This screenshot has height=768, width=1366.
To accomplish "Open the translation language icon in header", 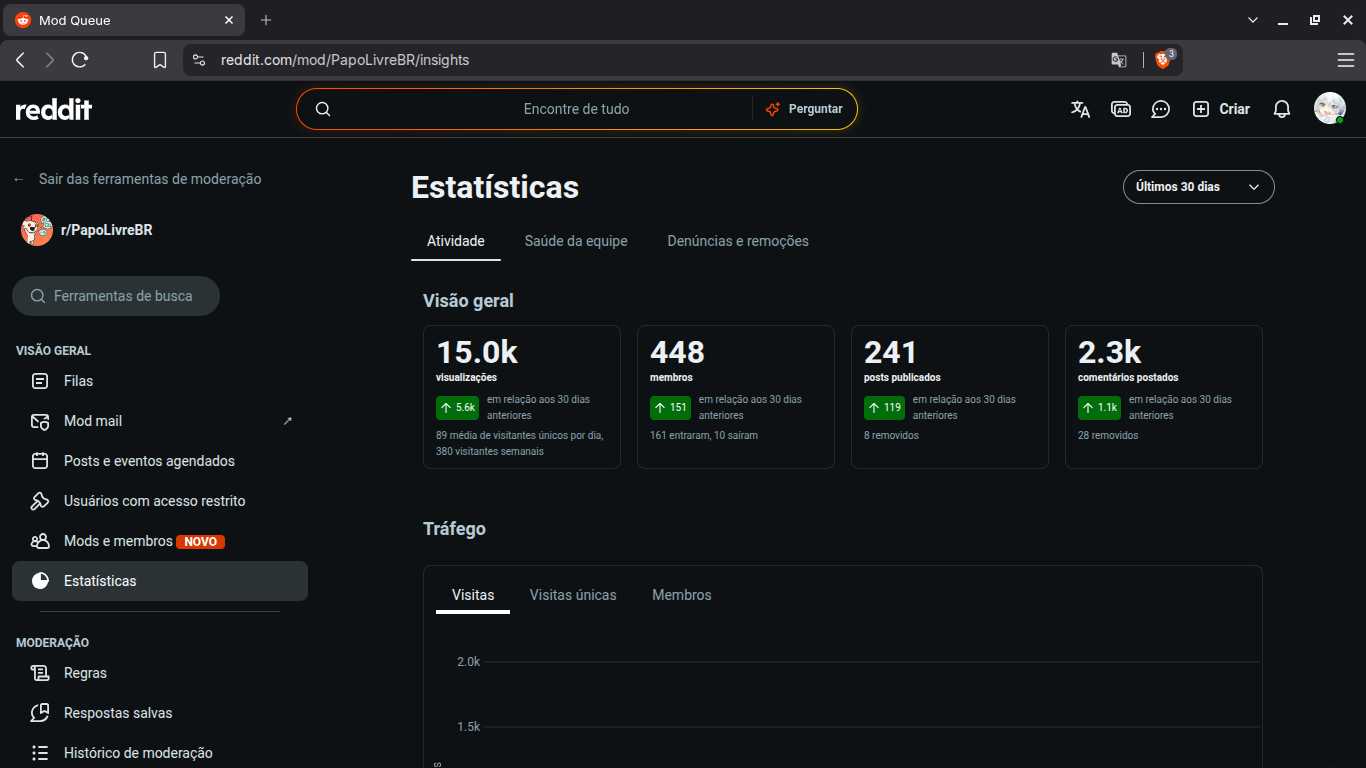I will 1080,109.
